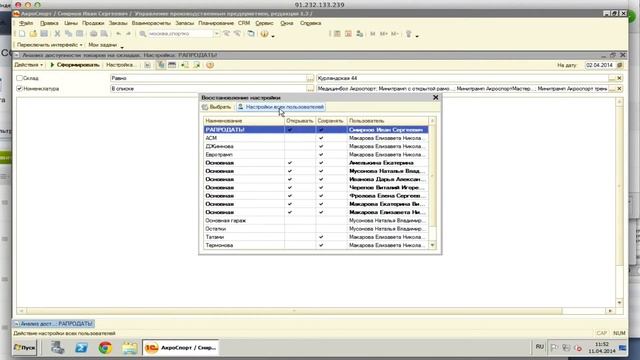Expand toolbar options arrow after help icon
The image size is (640, 360).
tap(273, 36)
